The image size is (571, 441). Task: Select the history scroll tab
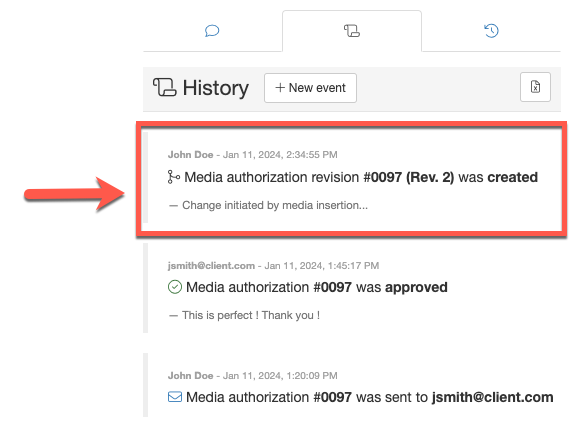352,31
